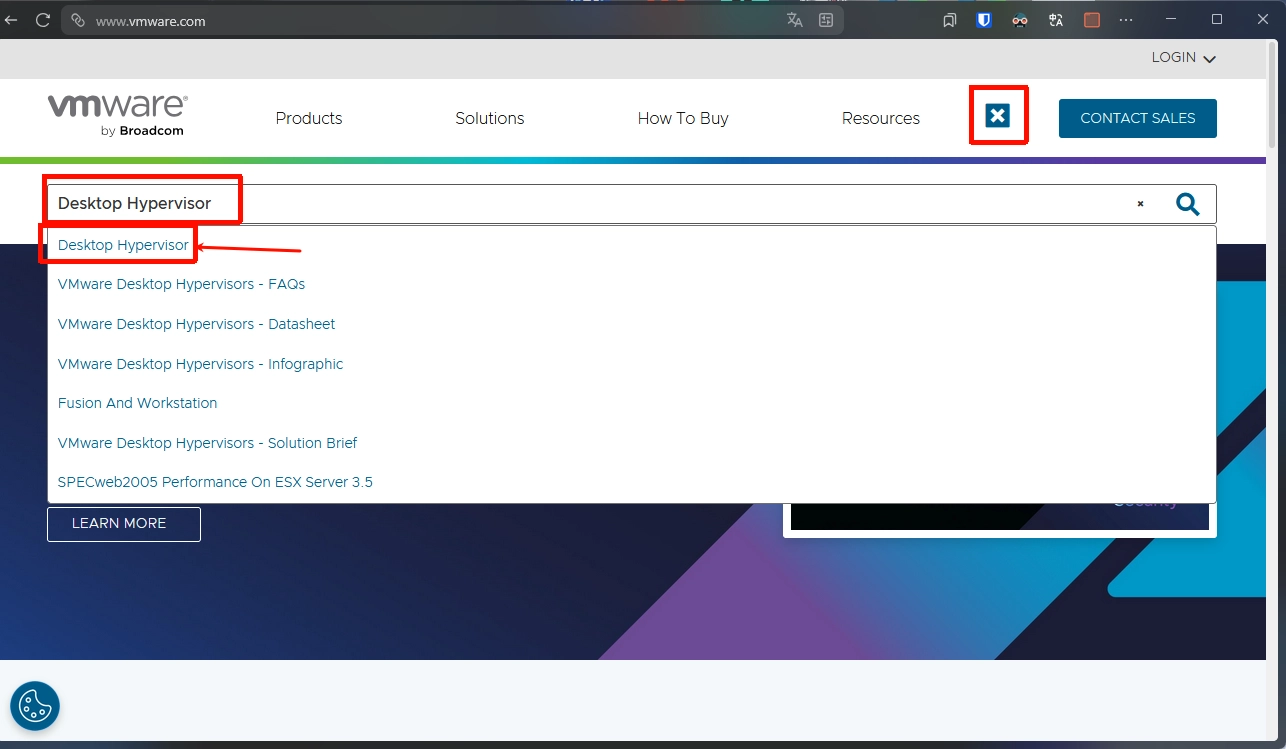Click the bookmarks icon in browser toolbar
Screen dimensions: 1286x749
[x=949, y=20]
